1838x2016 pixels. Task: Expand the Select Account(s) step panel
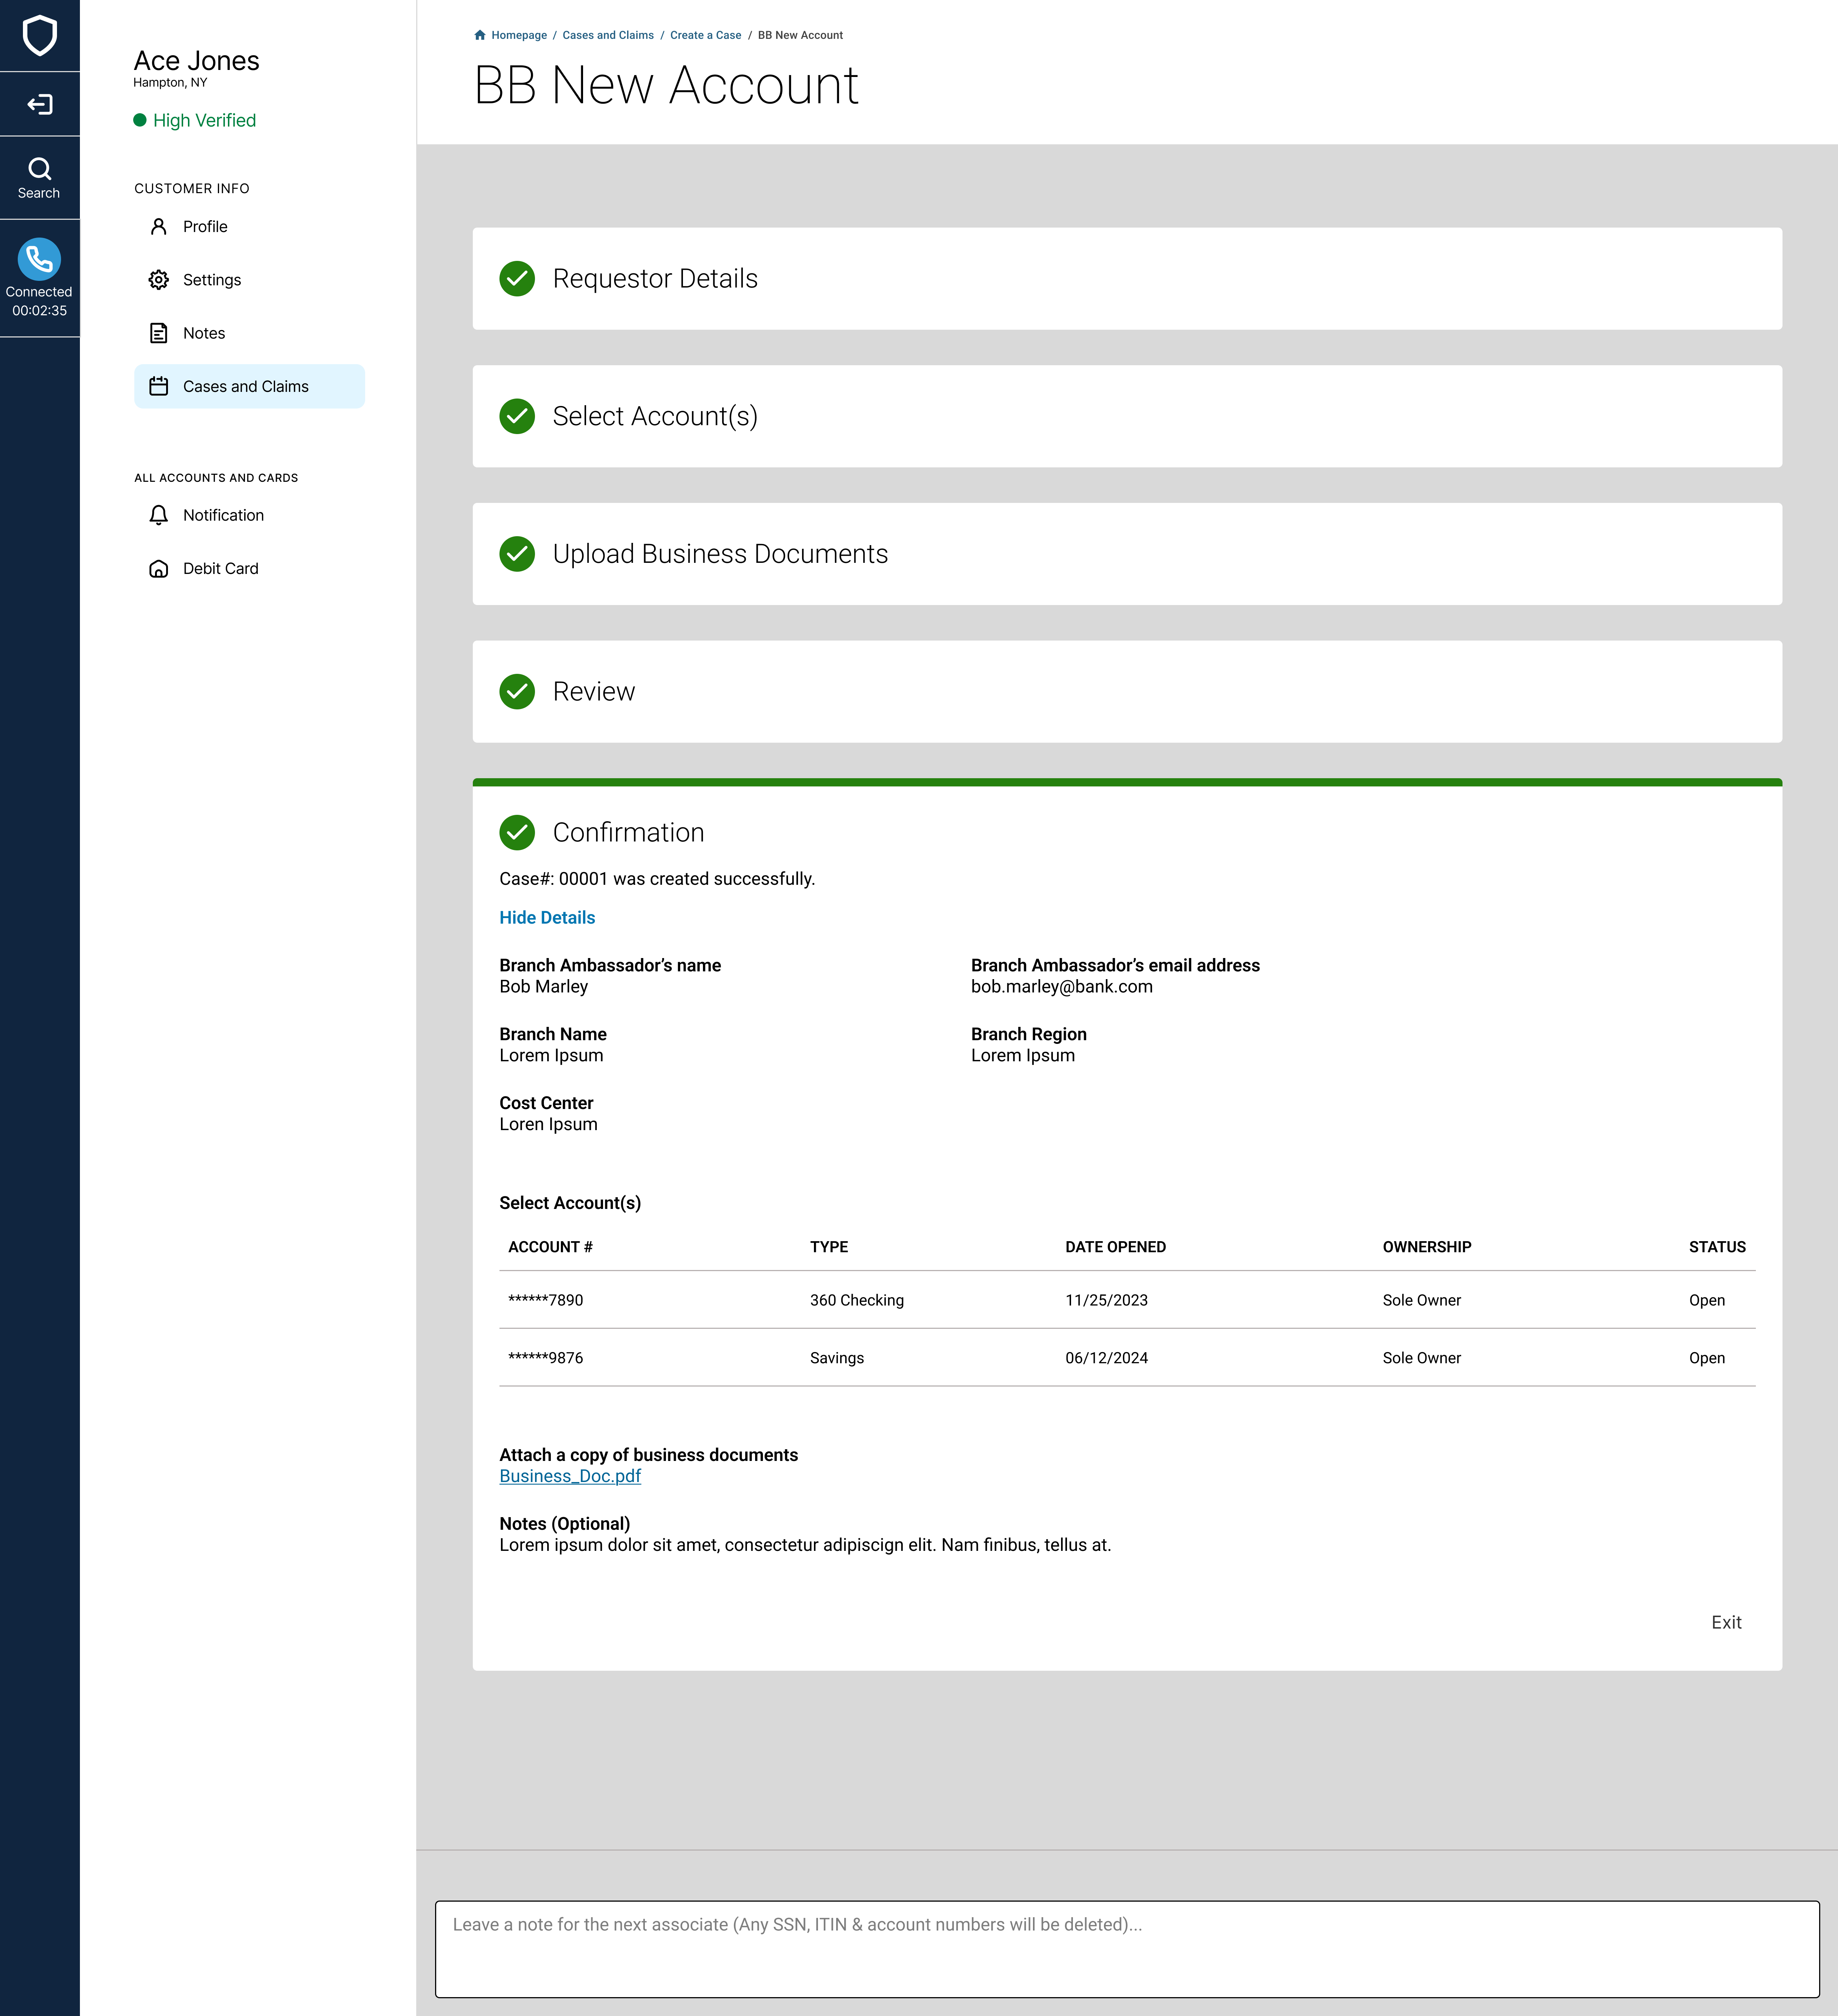pos(655,416)
